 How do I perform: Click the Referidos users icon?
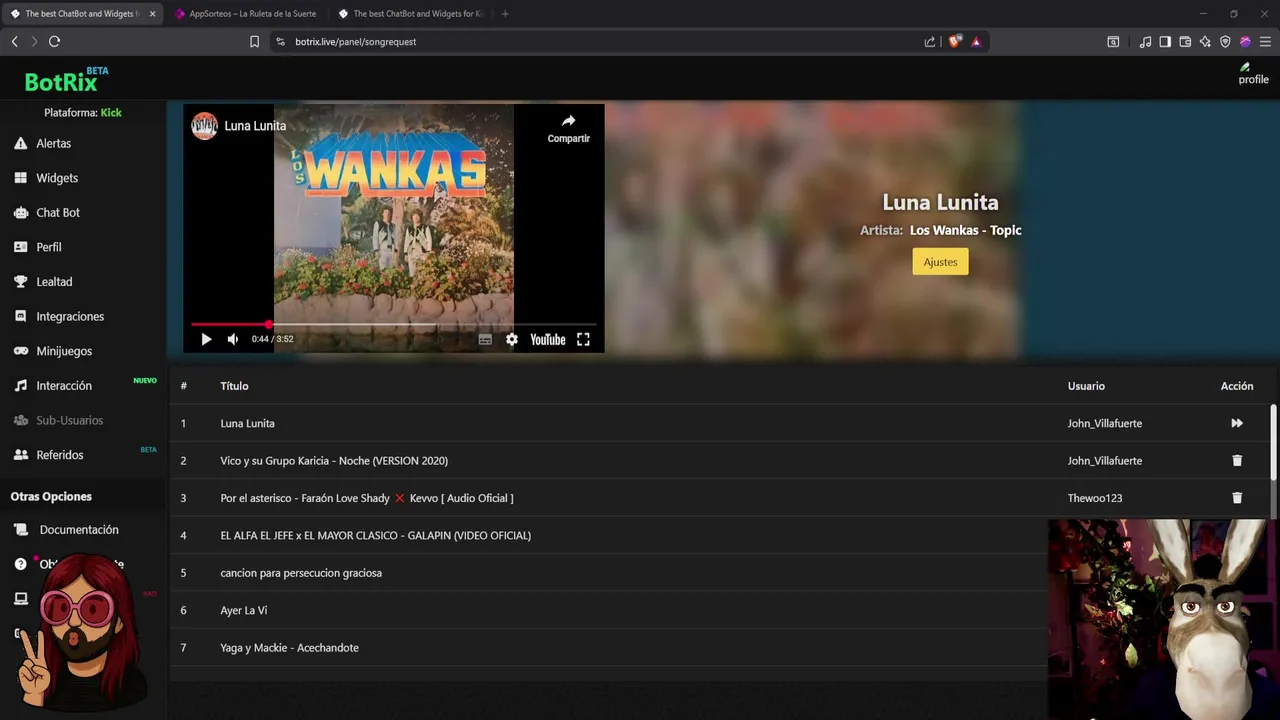pyautogui.click(x=20, y=455)
